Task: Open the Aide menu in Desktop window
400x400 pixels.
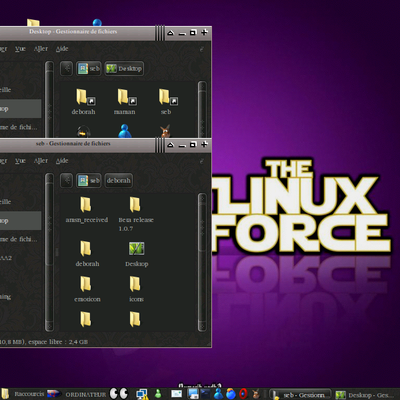Action: click(x=62, y=49)
